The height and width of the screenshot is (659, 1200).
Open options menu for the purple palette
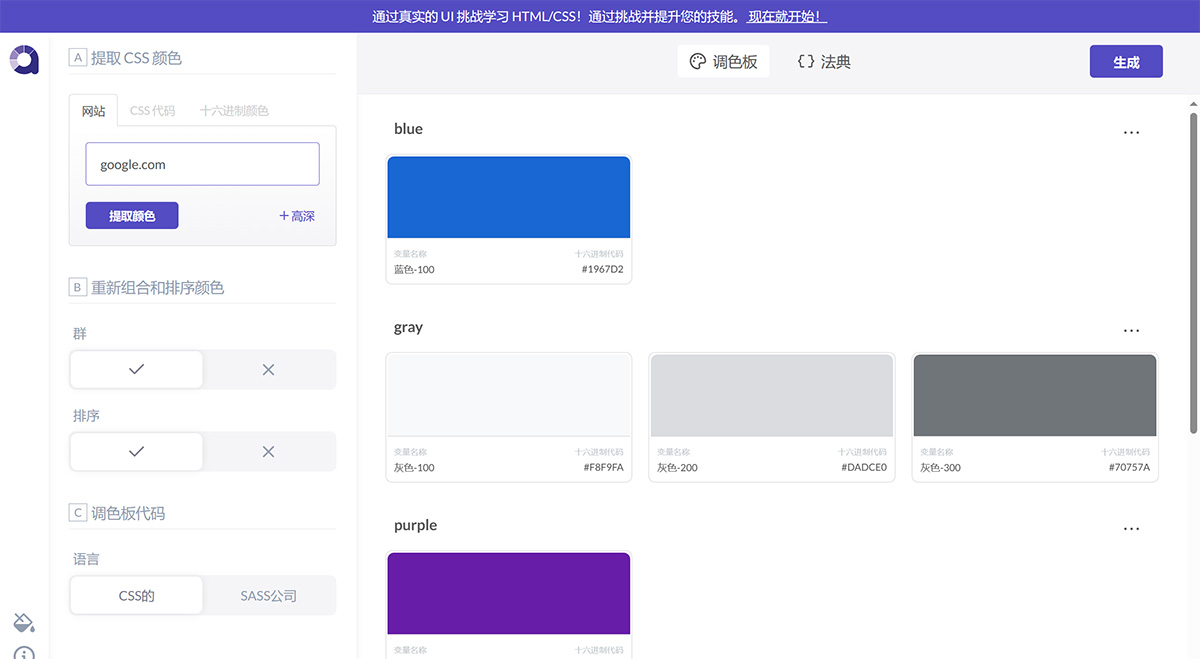pyautogui.click(x=1131, y=527)
